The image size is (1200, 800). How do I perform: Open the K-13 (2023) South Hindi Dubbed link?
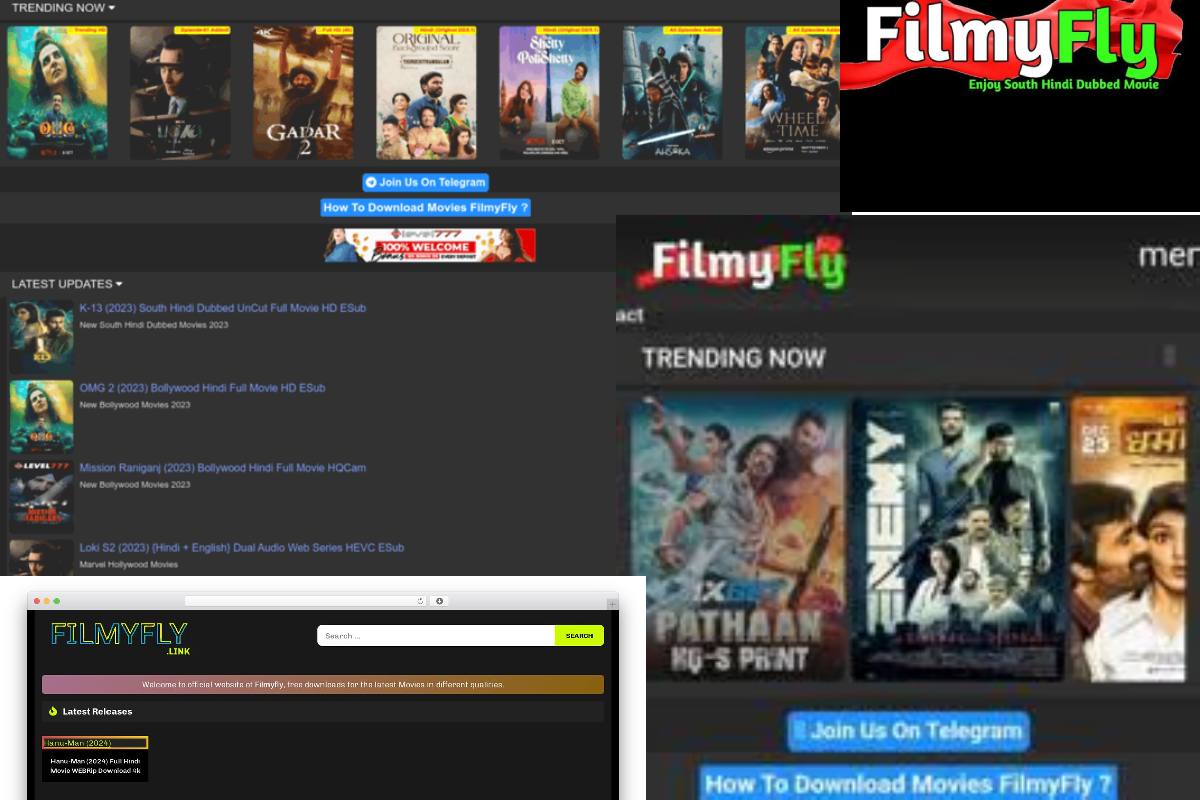pos(222,308)
